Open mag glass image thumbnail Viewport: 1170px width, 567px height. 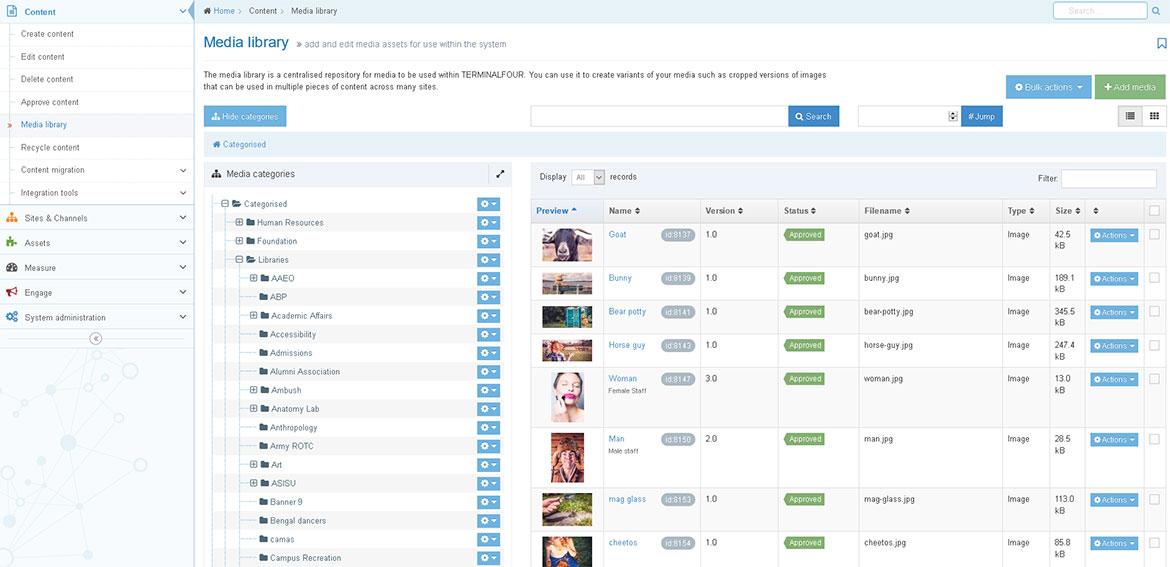[567, 510]
